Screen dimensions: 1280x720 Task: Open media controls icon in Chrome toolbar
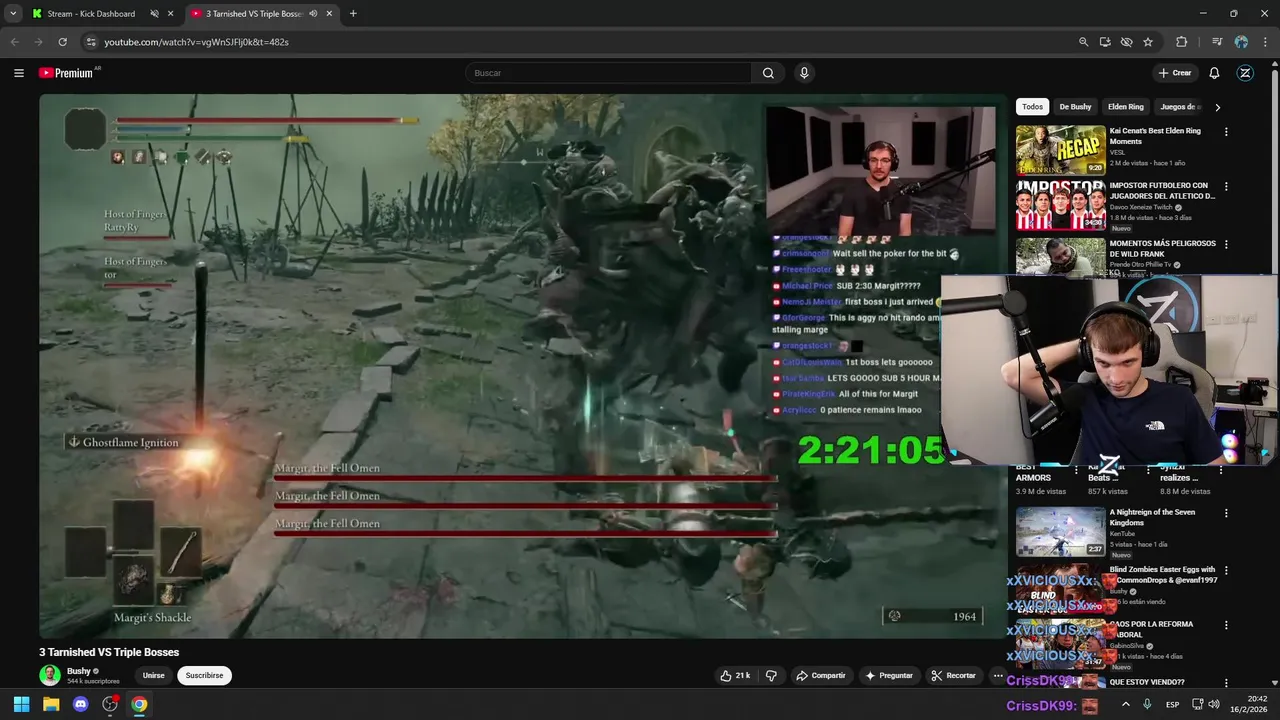pyautogui.click(x=1217, y=42)
